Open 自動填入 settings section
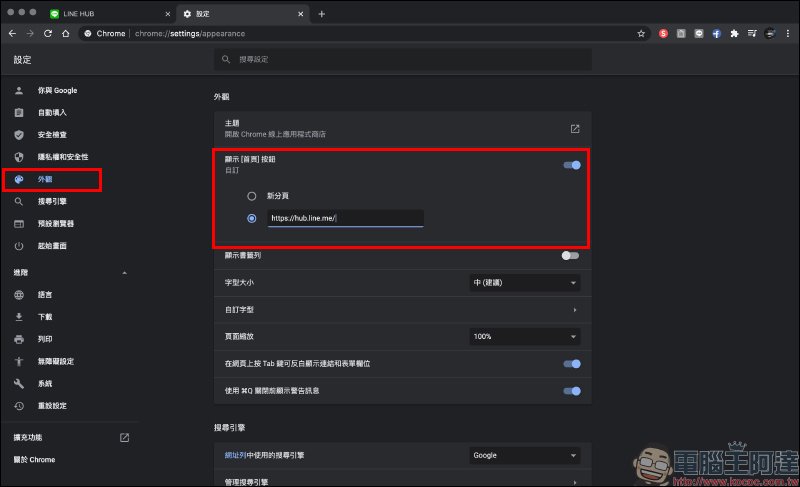This screenshot has width=800, height=487. coord(52,112)
